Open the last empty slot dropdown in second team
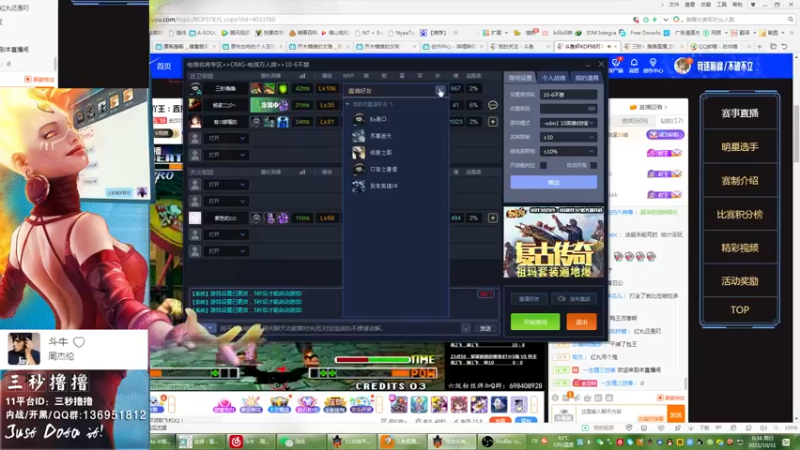800x450 pixels. [226, 251]
